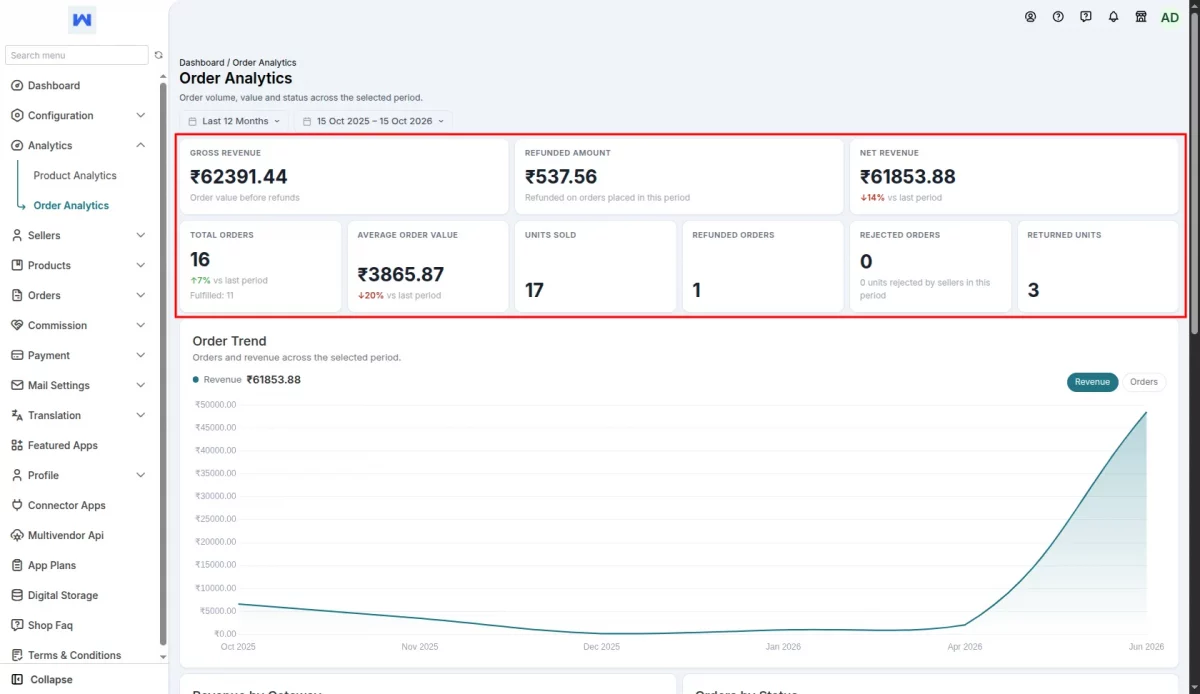The width and height of the screenshot is (1200, 694).
Task: Click the Returned Units value 3
Action: (x=1033, y=291)
